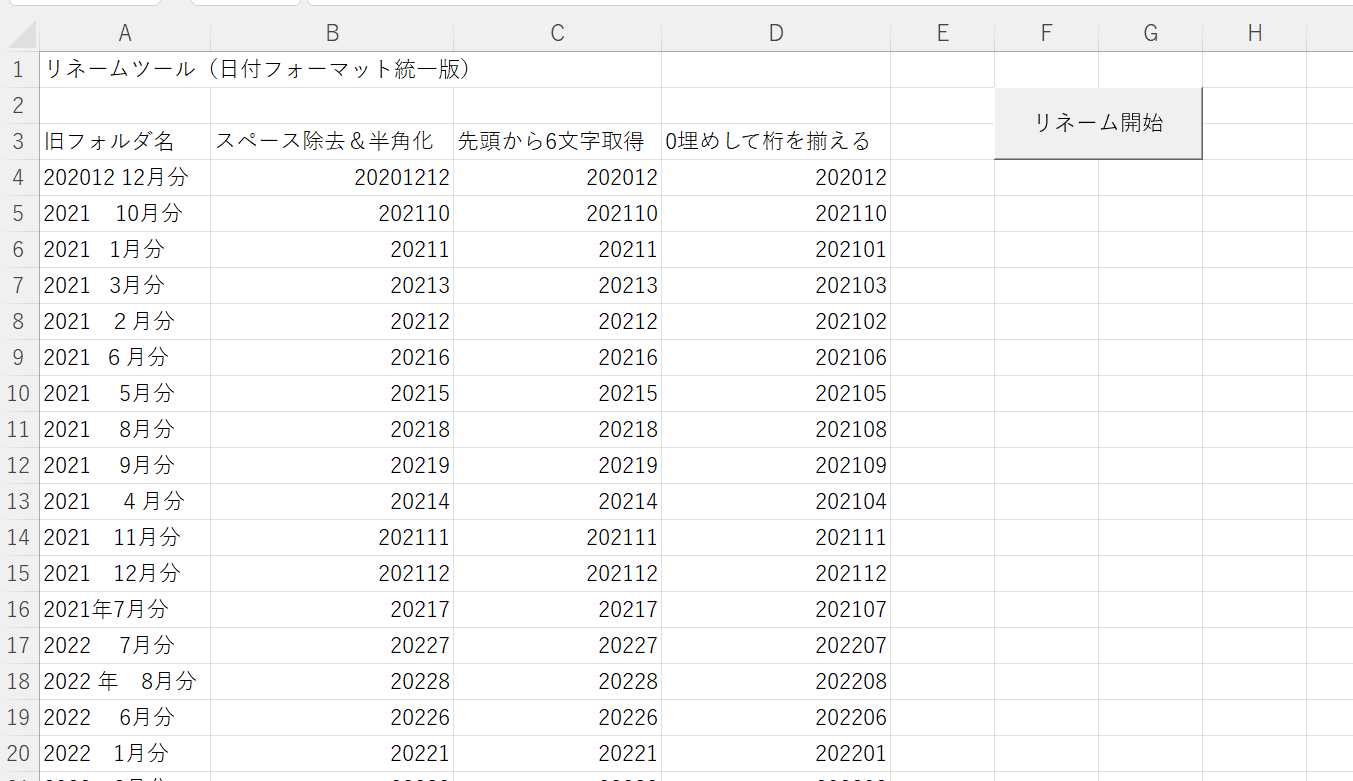The height and width of the screenshot is (781, 1353).
Task: Select row 10 header
Action: pyautogui.click(x=19, y=394)
